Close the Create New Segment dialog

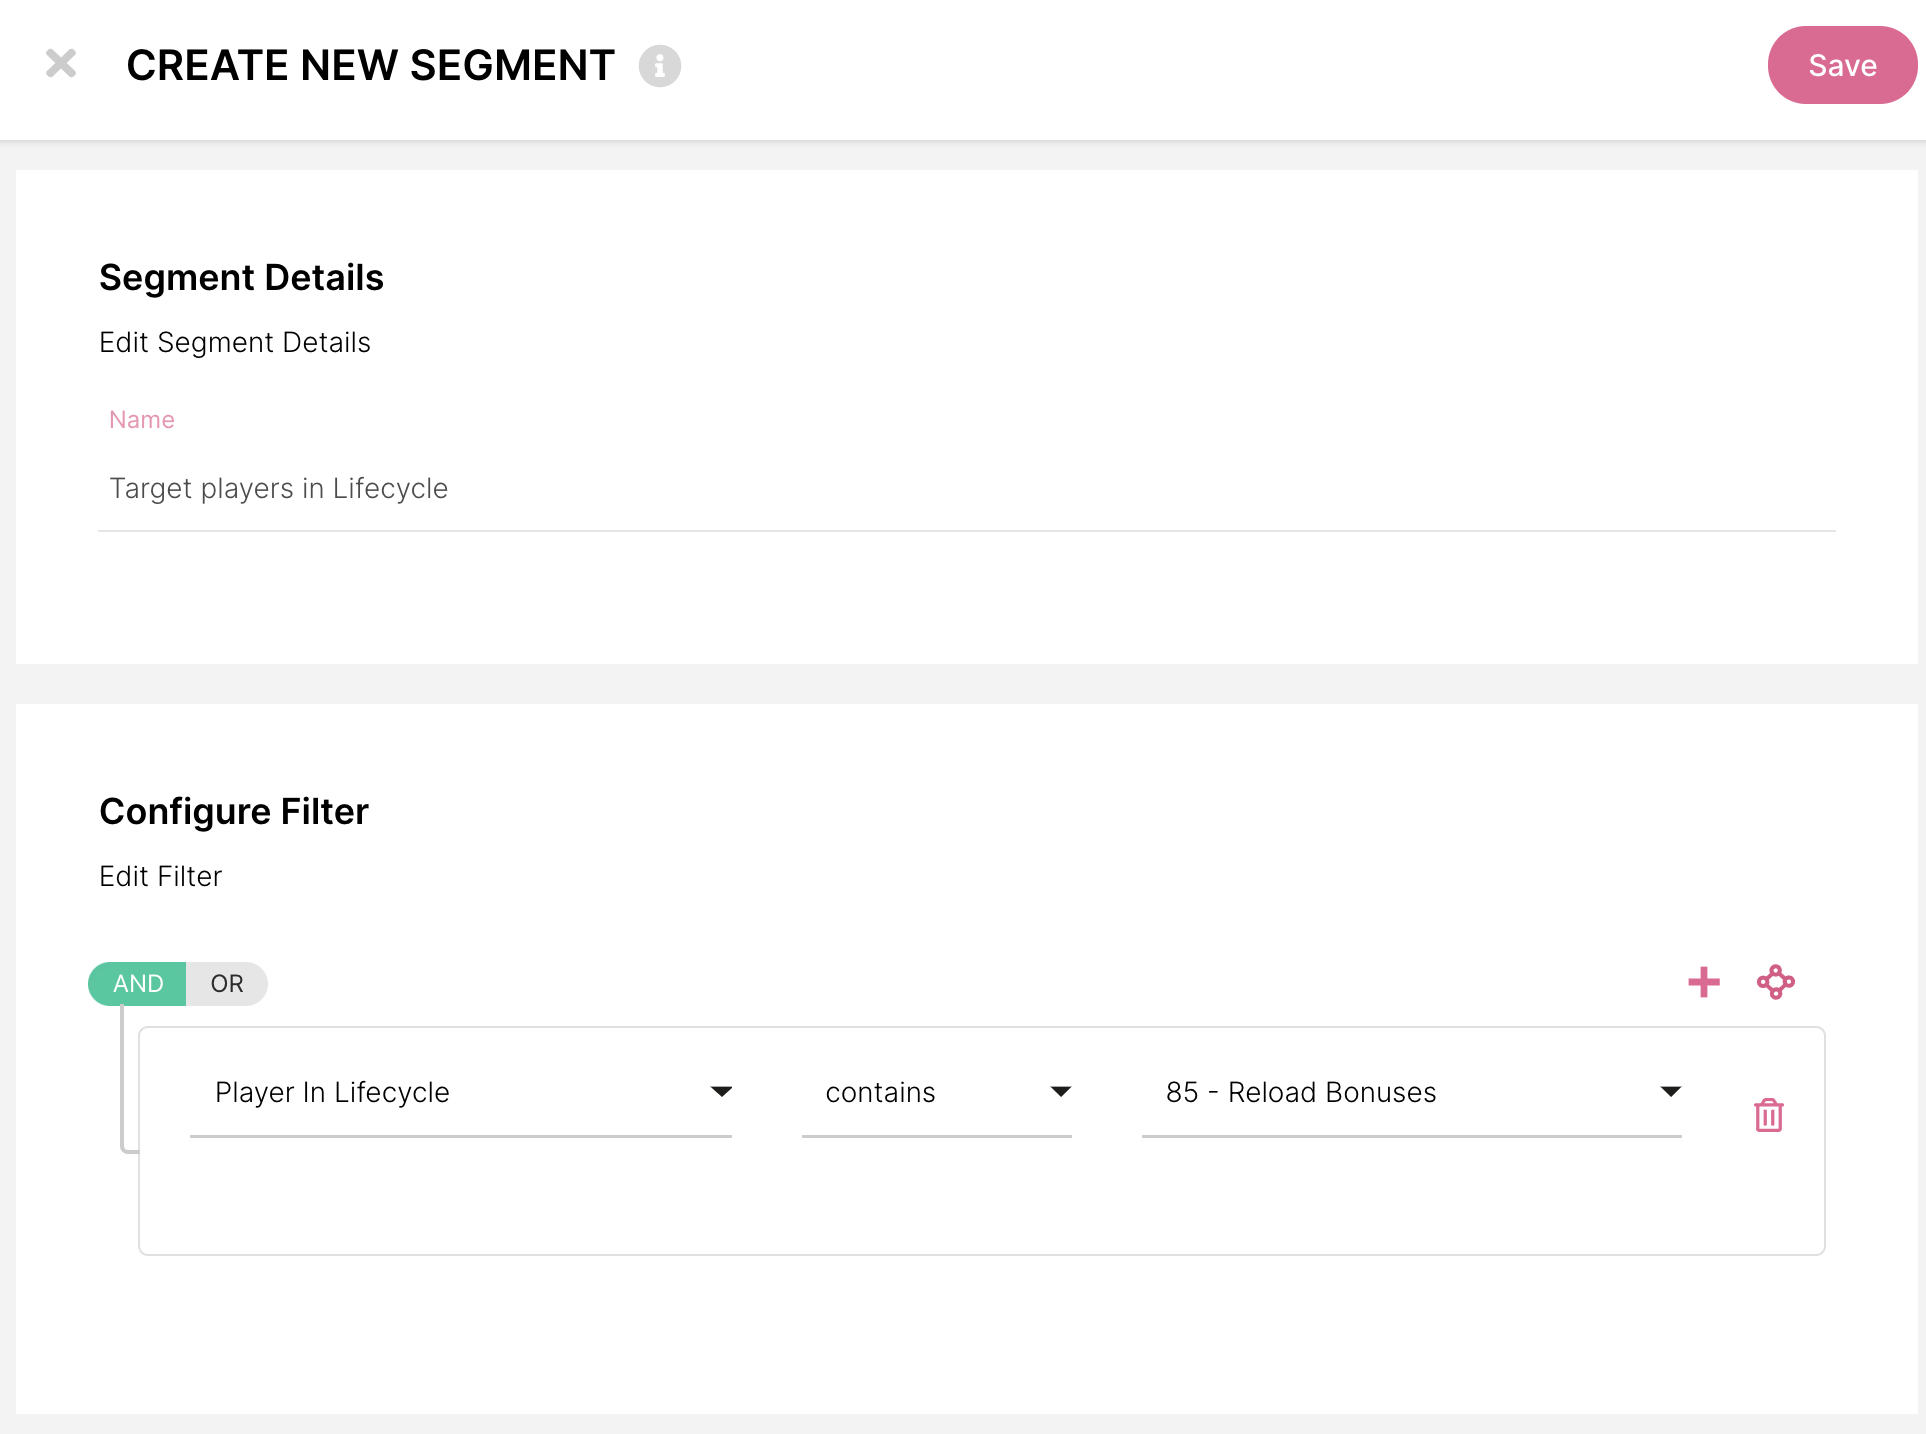tap(61, 64)
